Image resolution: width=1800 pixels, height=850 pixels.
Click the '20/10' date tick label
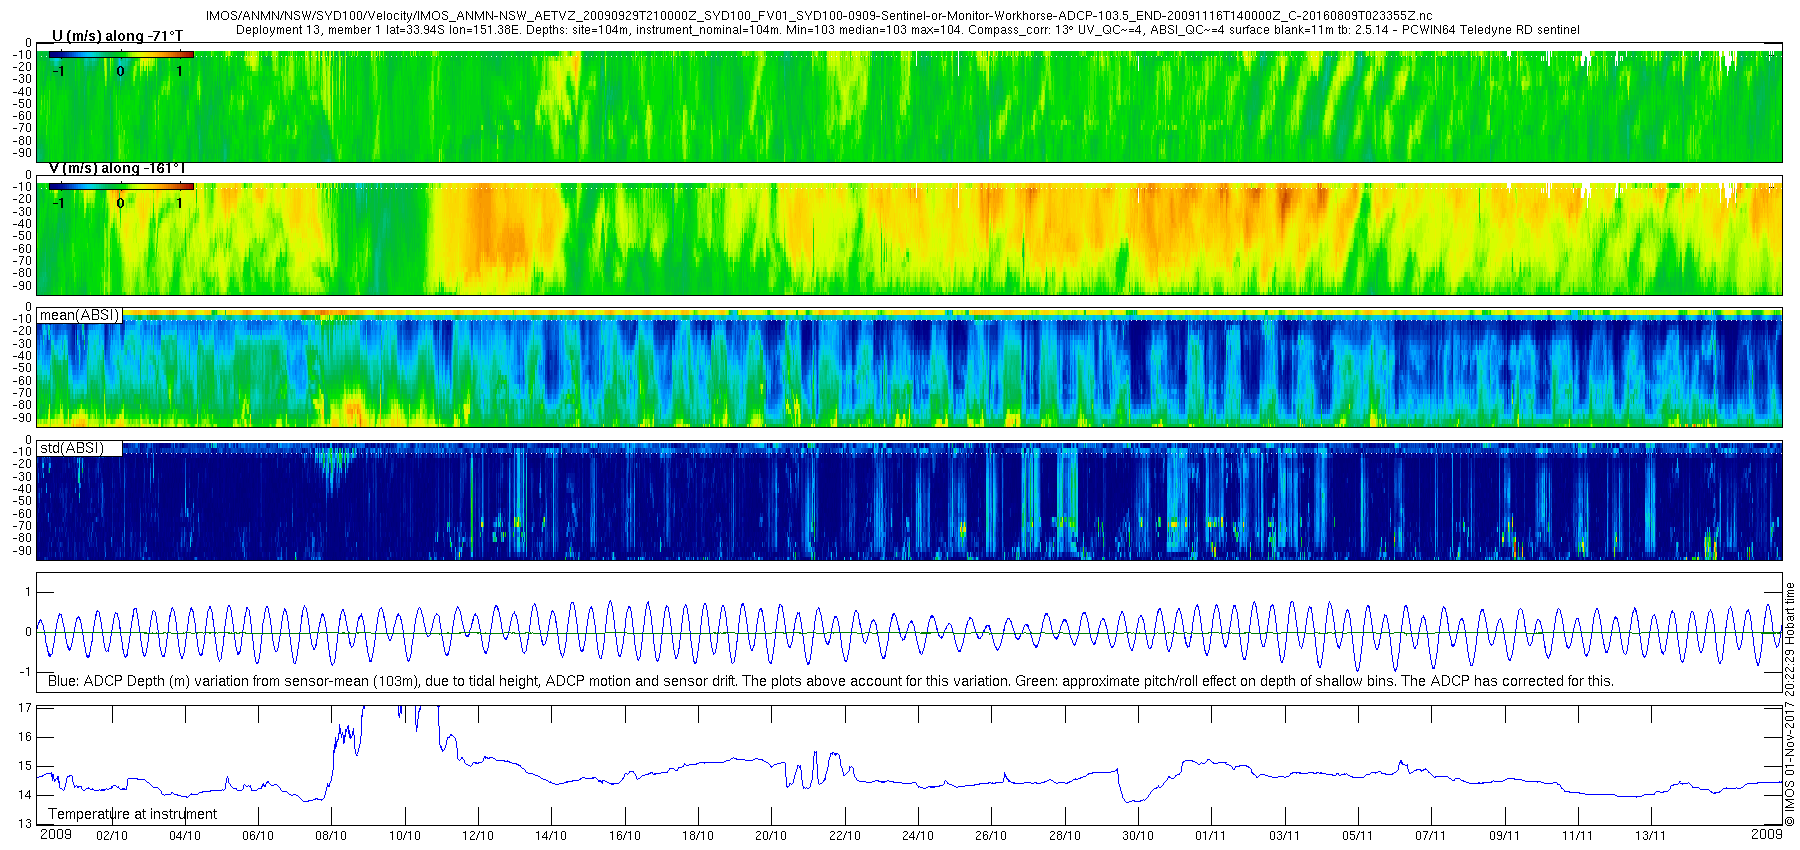point(771,836)
